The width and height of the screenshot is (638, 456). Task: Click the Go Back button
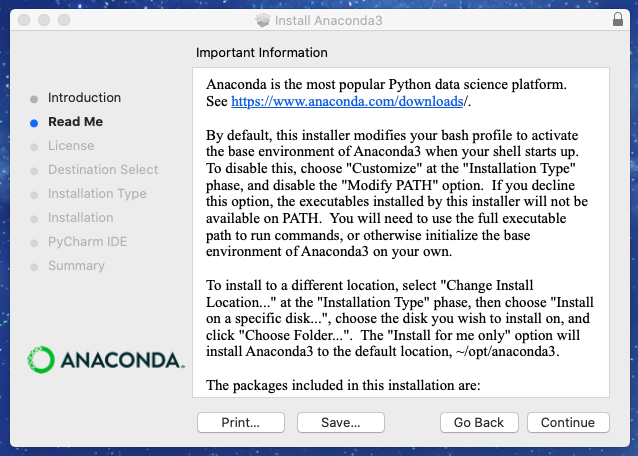[479, 422]
